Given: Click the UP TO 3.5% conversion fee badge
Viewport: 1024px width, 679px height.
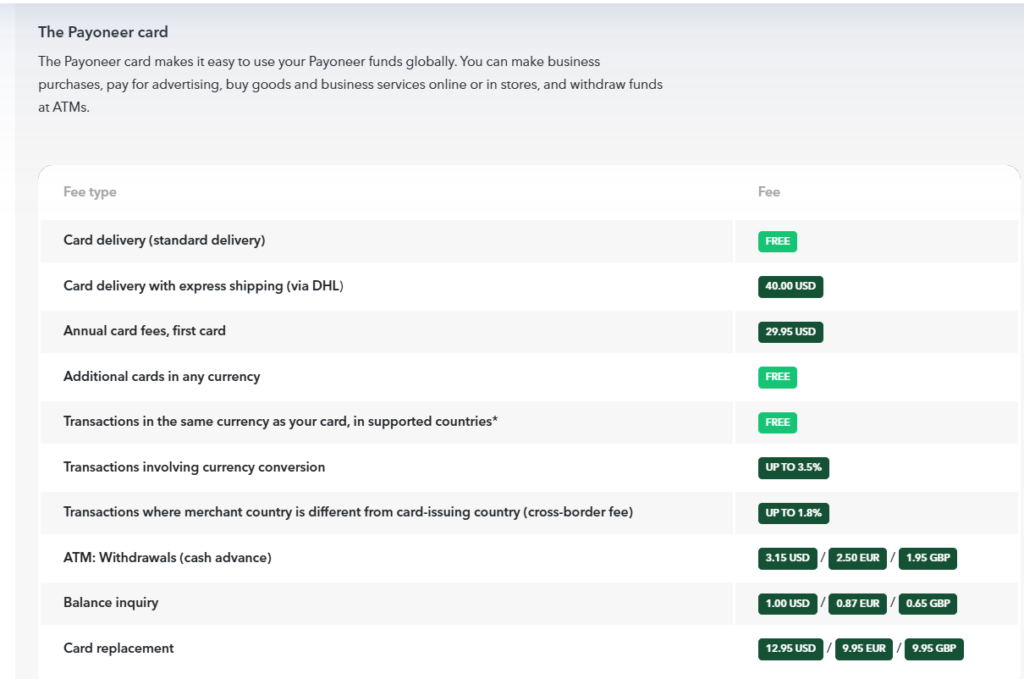Looking at the screenshot, I should [793, 467].
